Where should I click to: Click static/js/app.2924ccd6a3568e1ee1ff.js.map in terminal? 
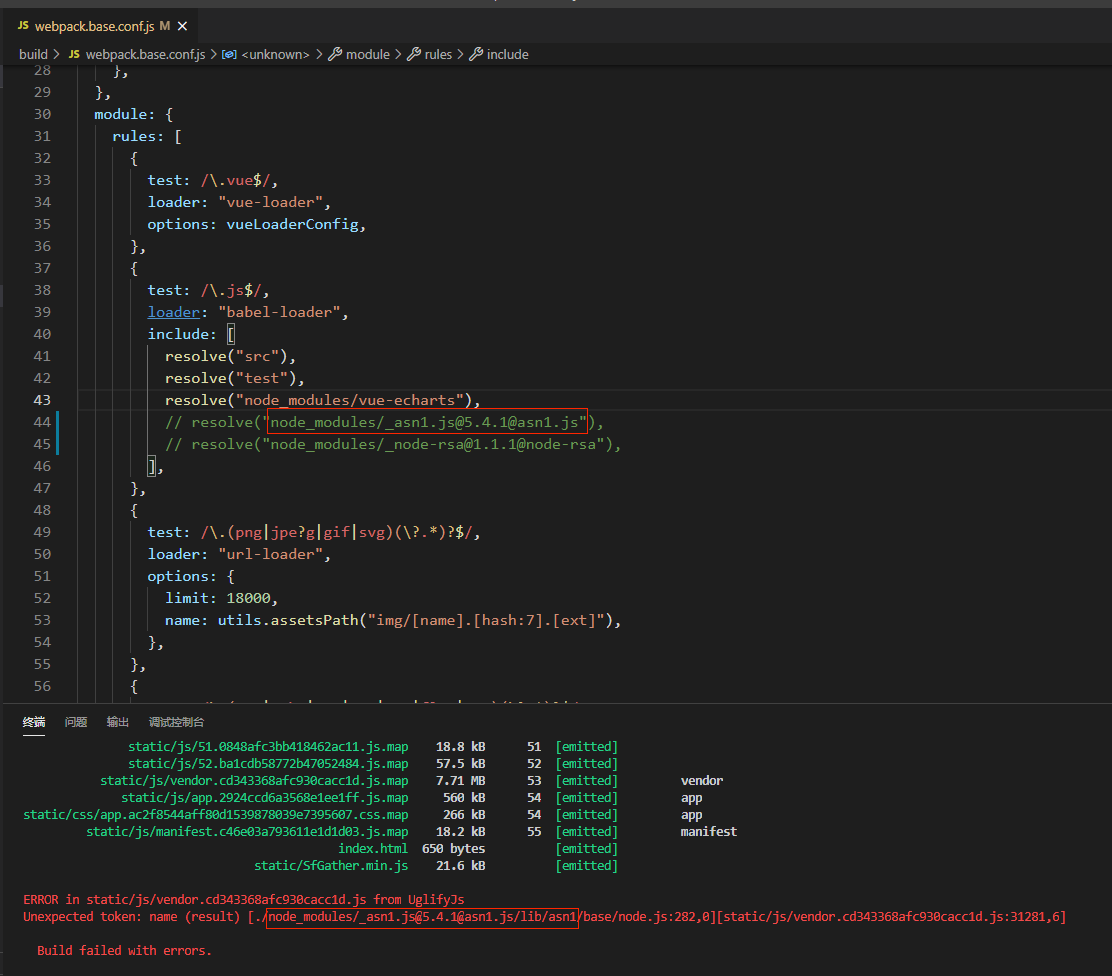pos(265,798)
